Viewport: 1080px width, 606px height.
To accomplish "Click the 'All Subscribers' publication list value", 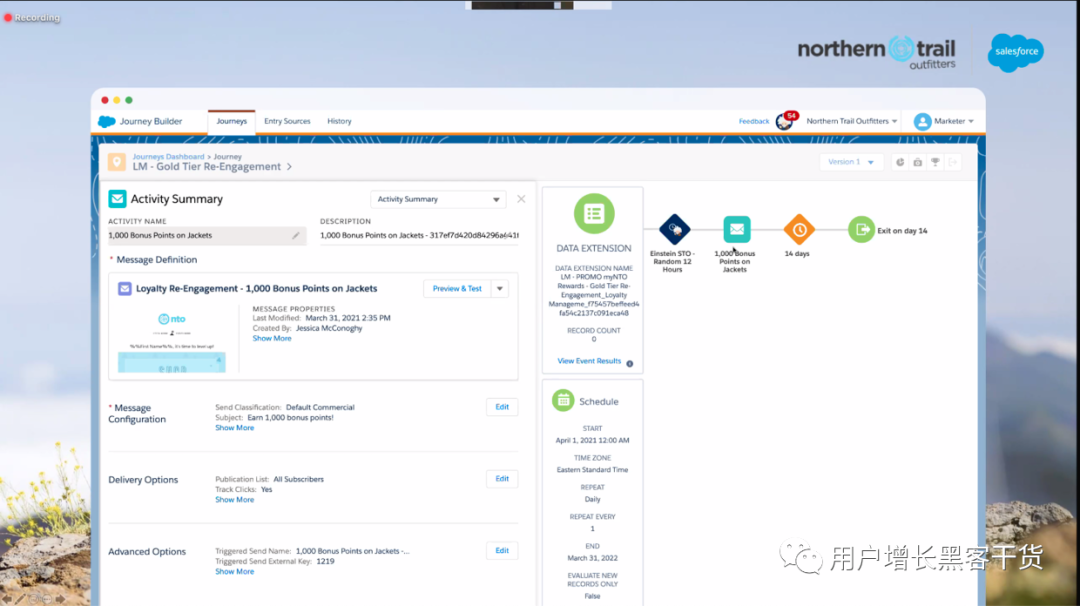I will coord(298,479).
